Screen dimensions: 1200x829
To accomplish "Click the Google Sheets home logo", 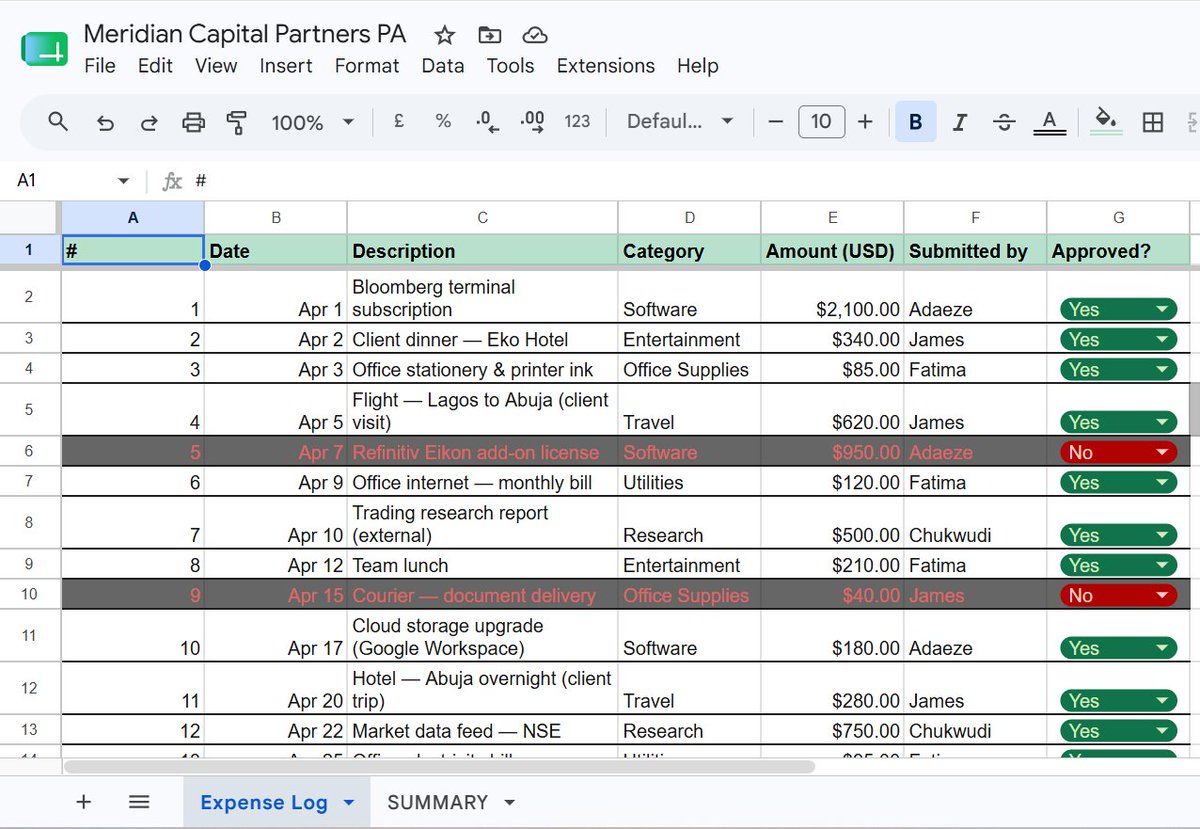I will [44, 49].
